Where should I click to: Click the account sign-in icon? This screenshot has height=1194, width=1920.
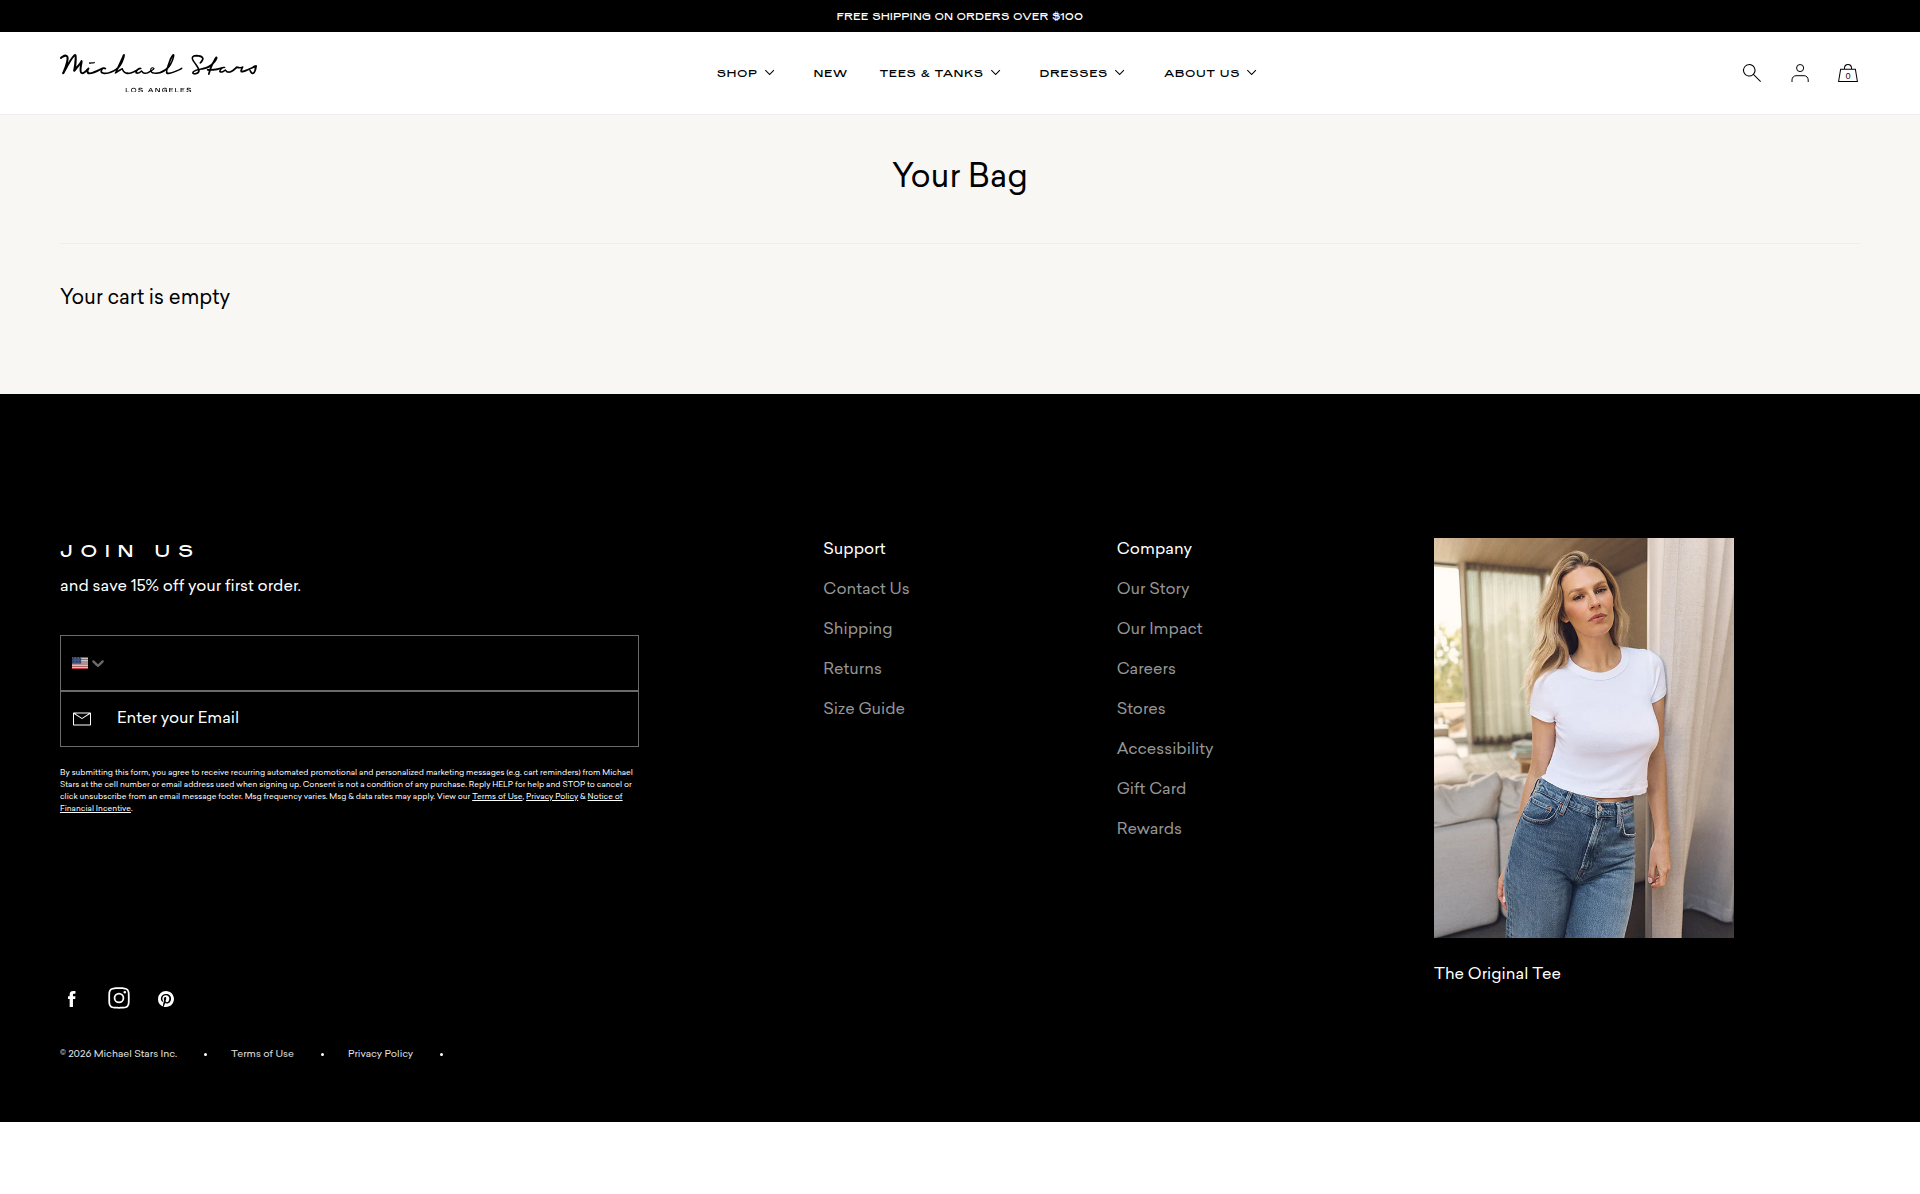[1800, 72]
